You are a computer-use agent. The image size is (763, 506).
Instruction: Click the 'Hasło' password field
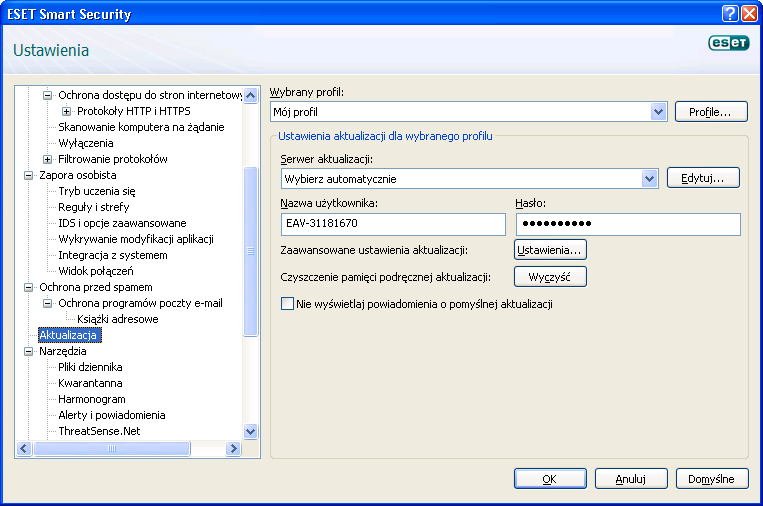(628, 224)
